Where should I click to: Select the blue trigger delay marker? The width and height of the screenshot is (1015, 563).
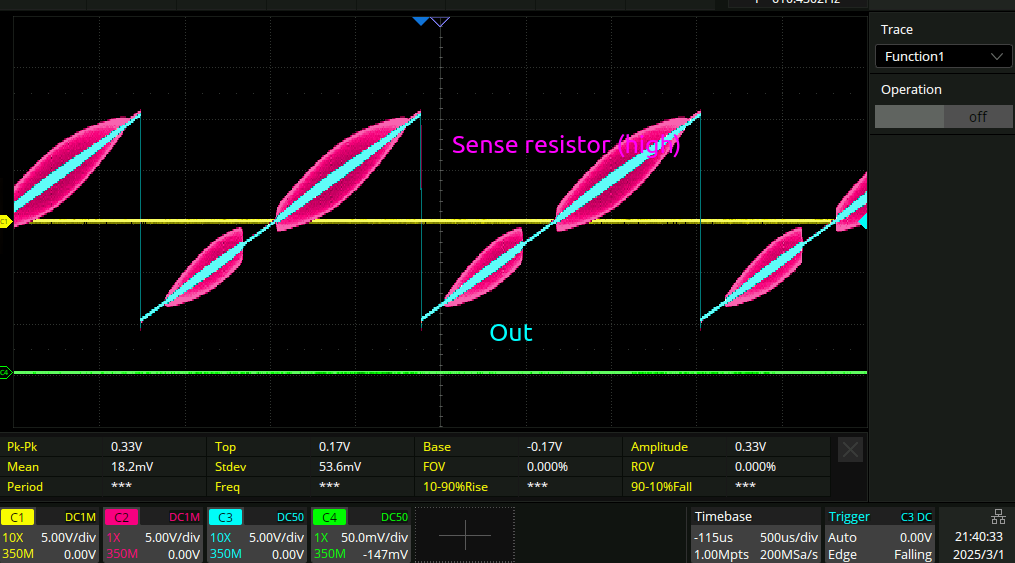(421, 21)
